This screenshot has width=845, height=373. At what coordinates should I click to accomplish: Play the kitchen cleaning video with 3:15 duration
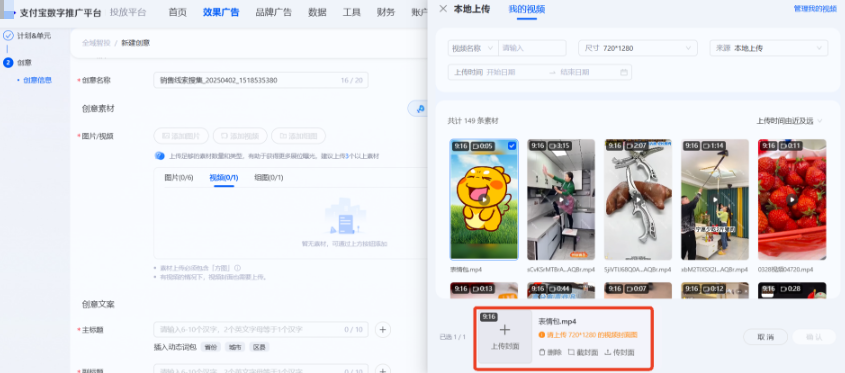pos(561,199)
